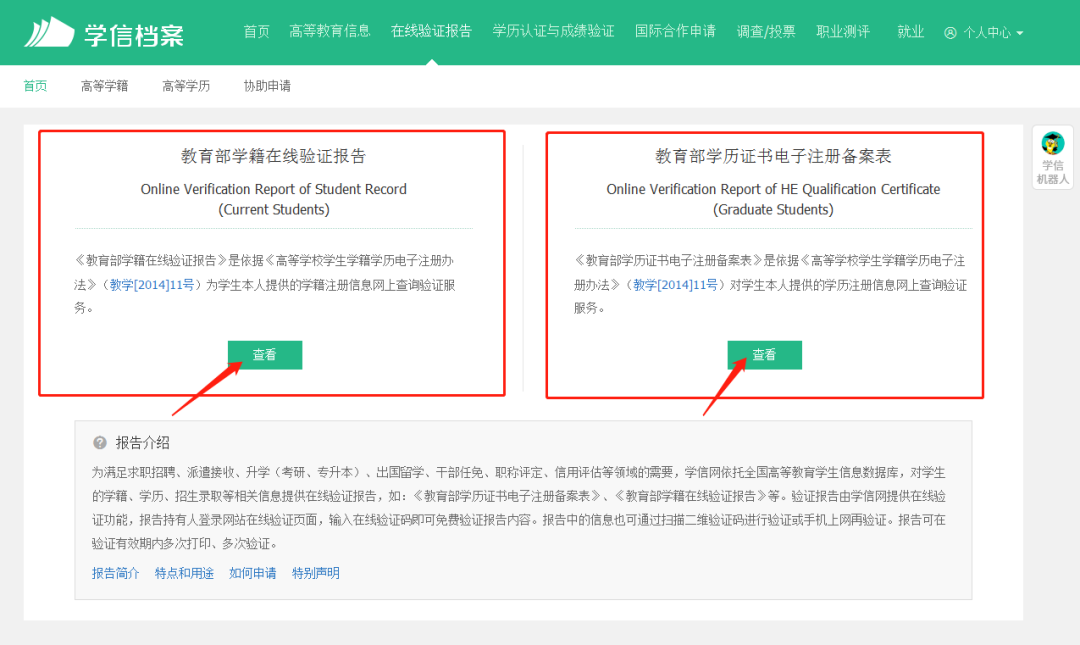This screenshot has width=1080, height=645.
Task: Switch to the 高等学籍 tab
Action: [104, 85]
